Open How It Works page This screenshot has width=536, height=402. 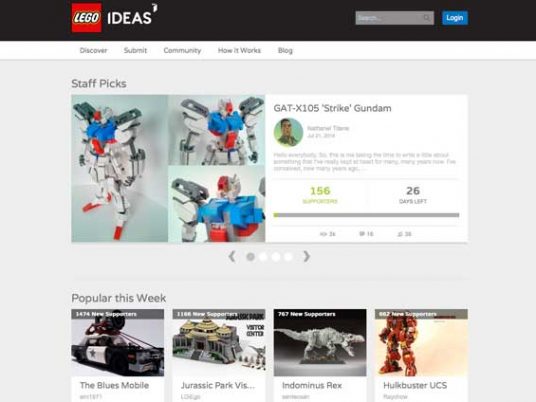coord(239,51)
